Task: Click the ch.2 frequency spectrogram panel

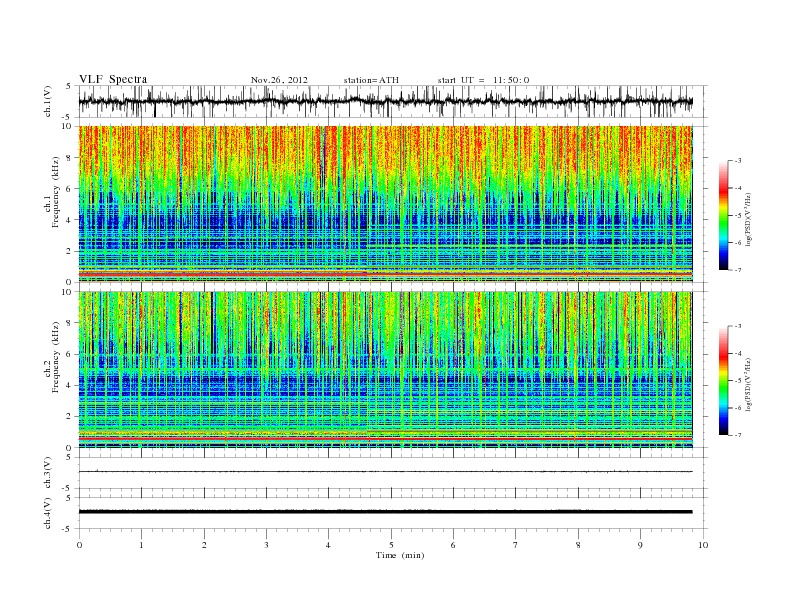Action: [385, 370]
